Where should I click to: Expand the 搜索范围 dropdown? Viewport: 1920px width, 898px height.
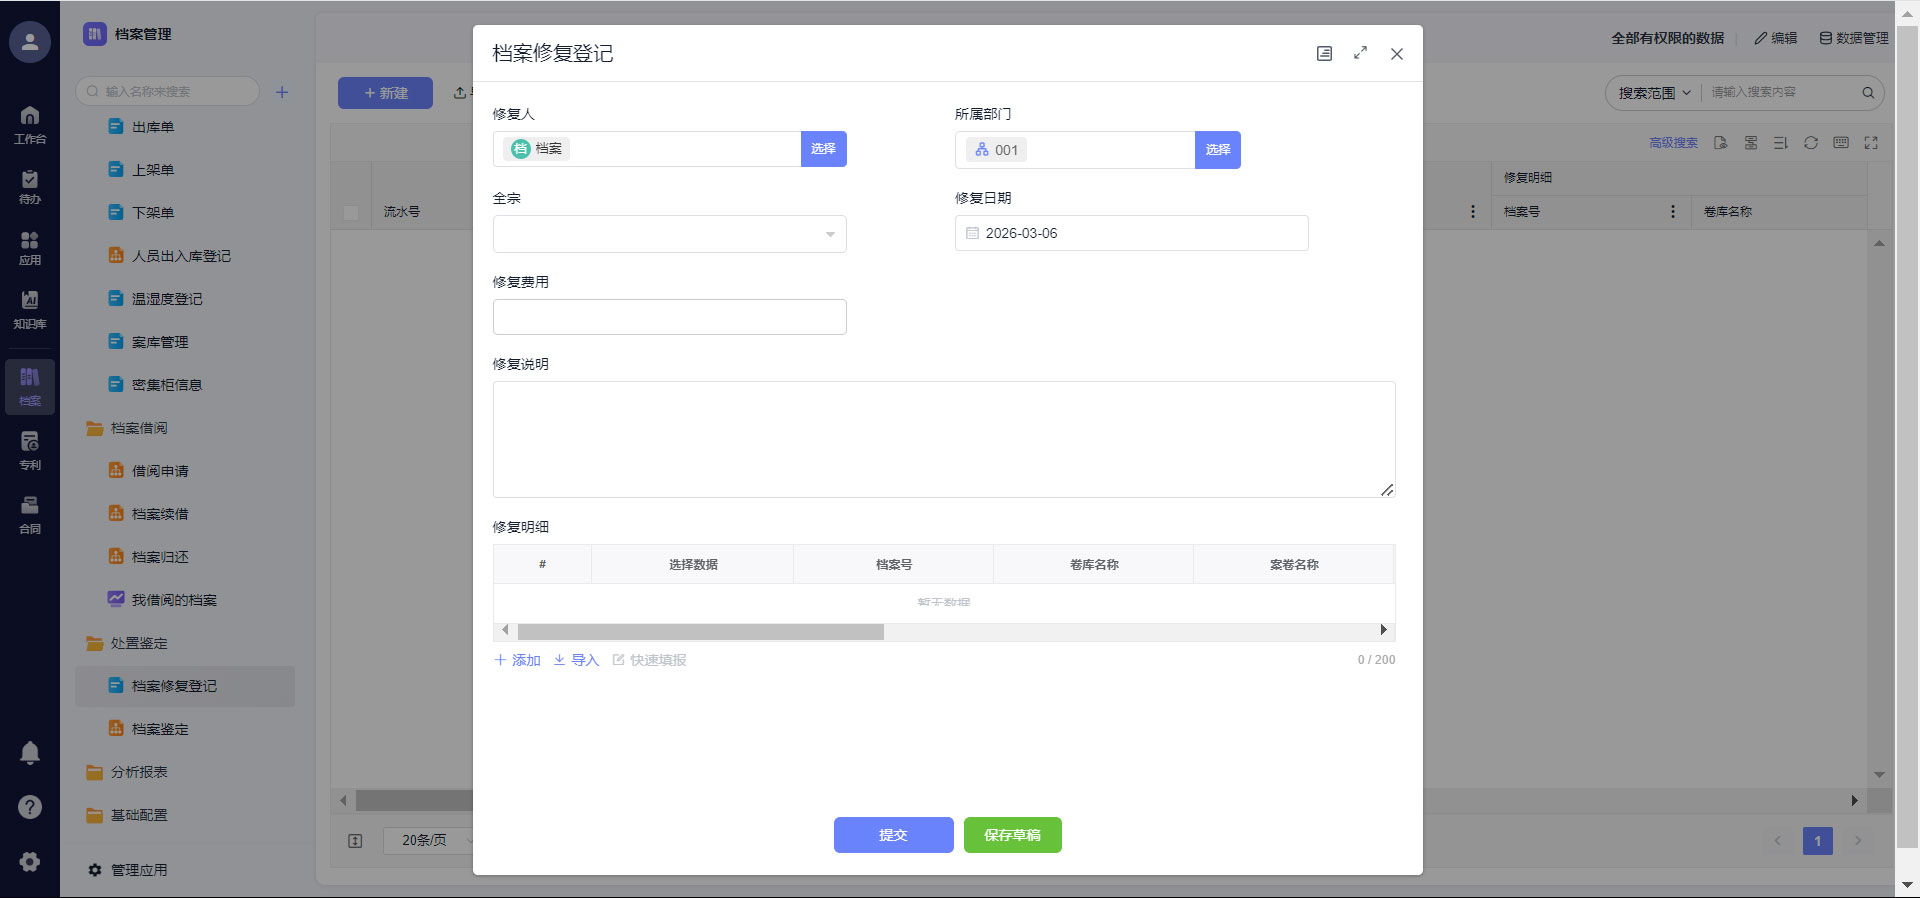pos(1654,93)
